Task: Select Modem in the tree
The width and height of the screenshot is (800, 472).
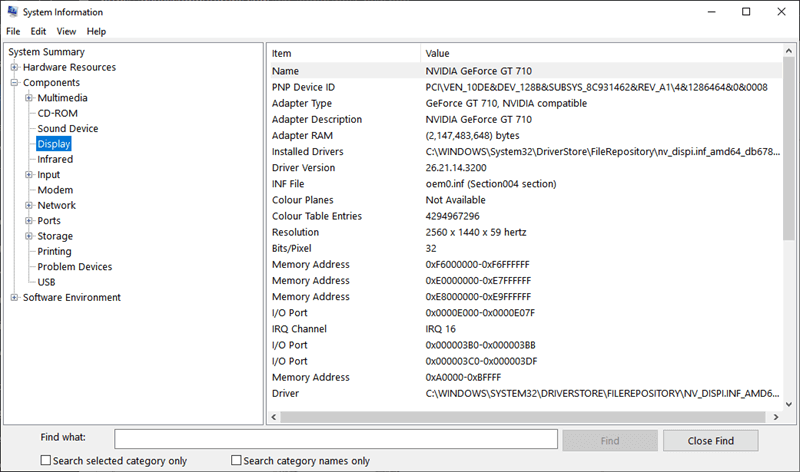Action: click(55, 190)
